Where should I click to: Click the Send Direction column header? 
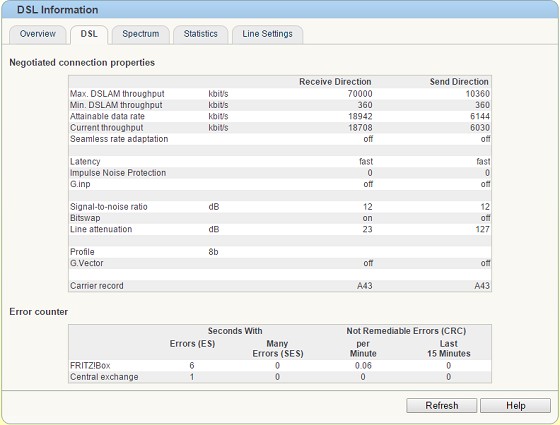[459, 82]
